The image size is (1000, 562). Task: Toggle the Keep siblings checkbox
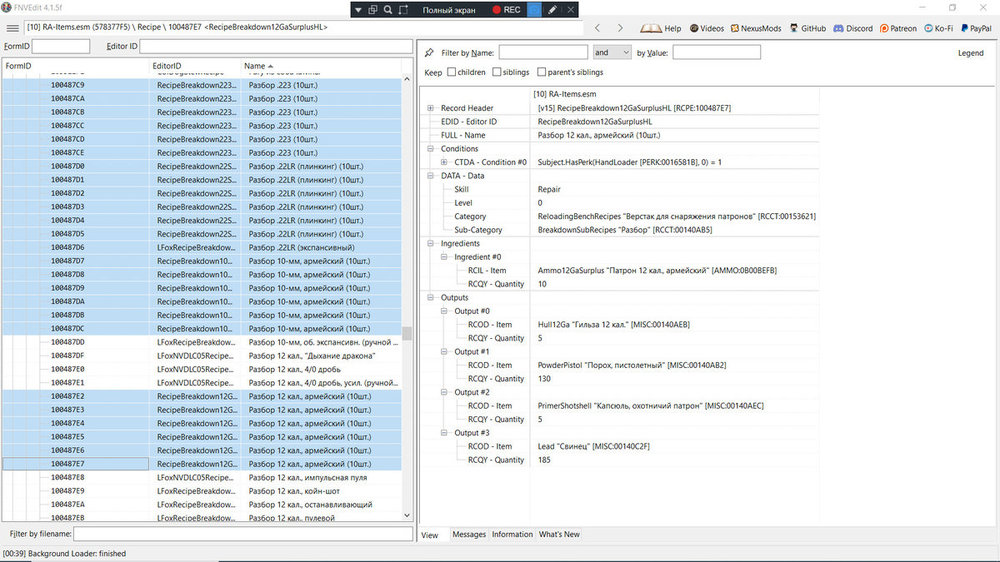[x=496, y=72]
